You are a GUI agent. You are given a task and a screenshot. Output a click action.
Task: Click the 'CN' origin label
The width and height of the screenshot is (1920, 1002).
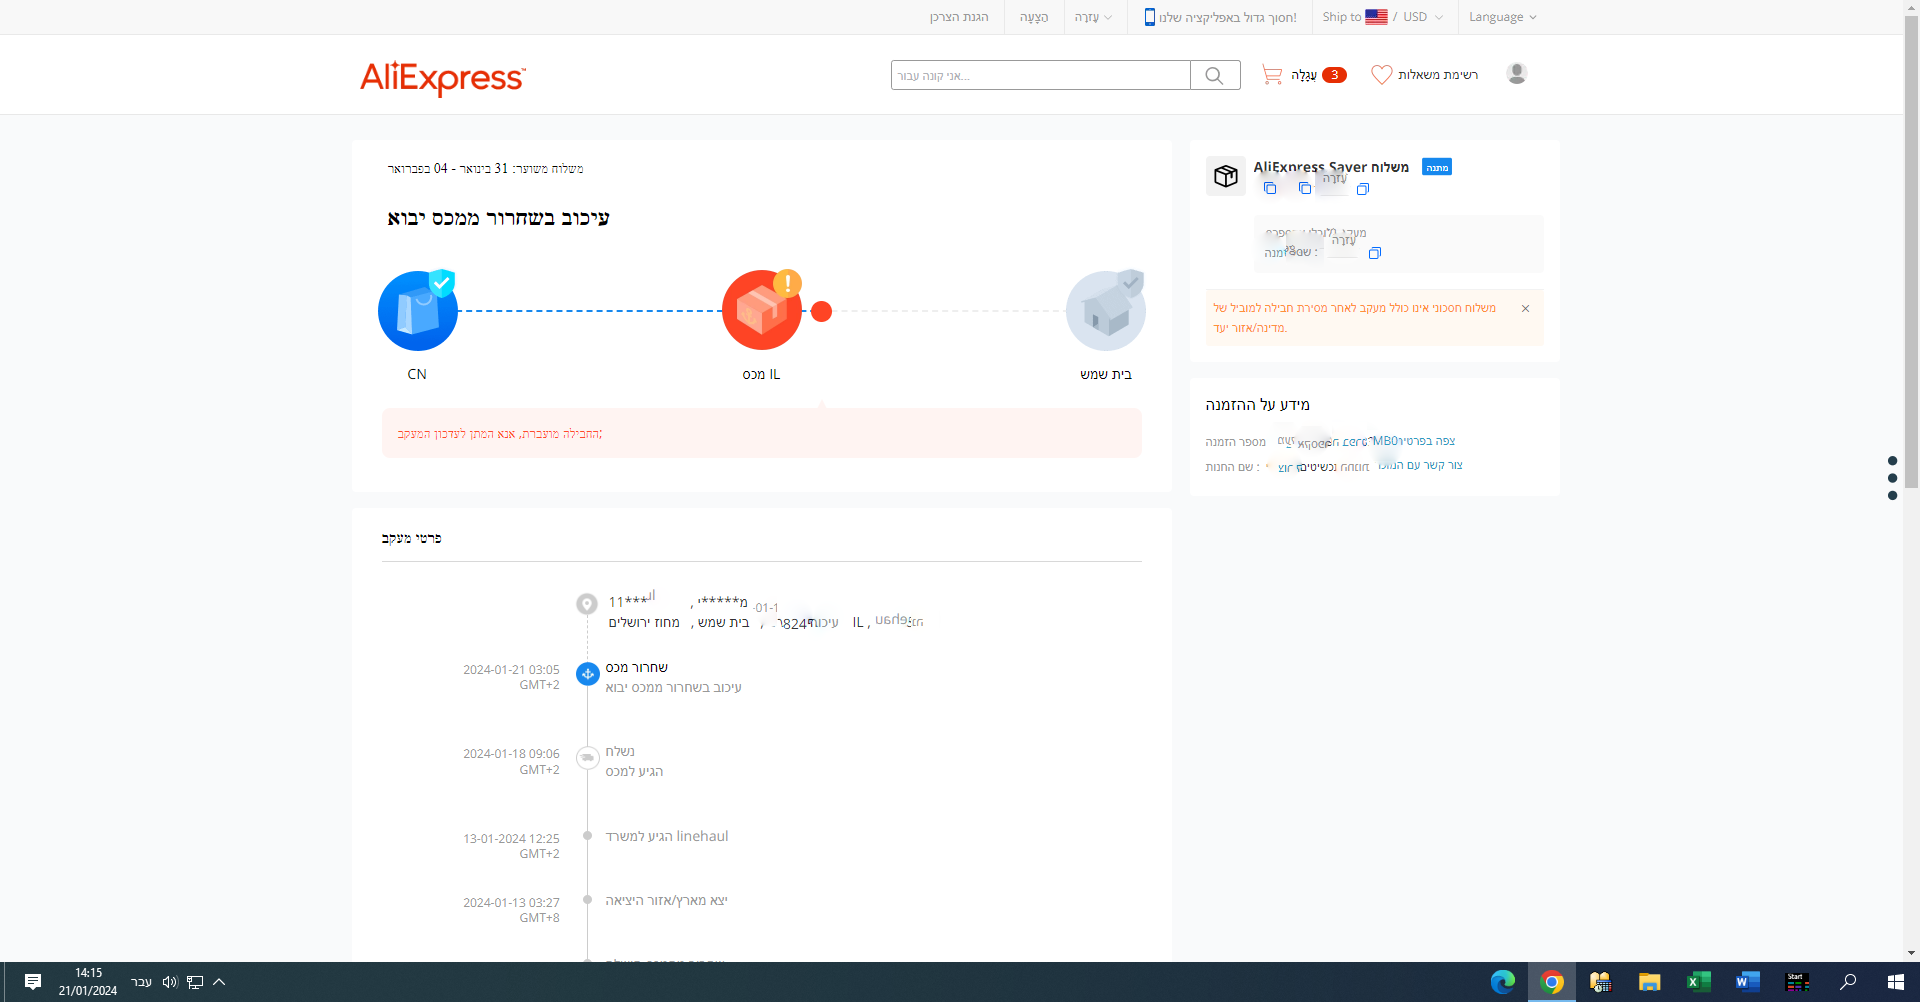point(417,374)
